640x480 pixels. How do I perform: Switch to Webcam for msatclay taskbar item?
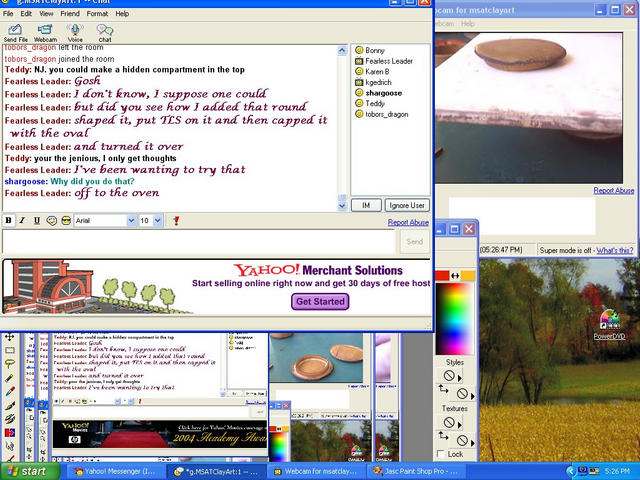[316, 471]
